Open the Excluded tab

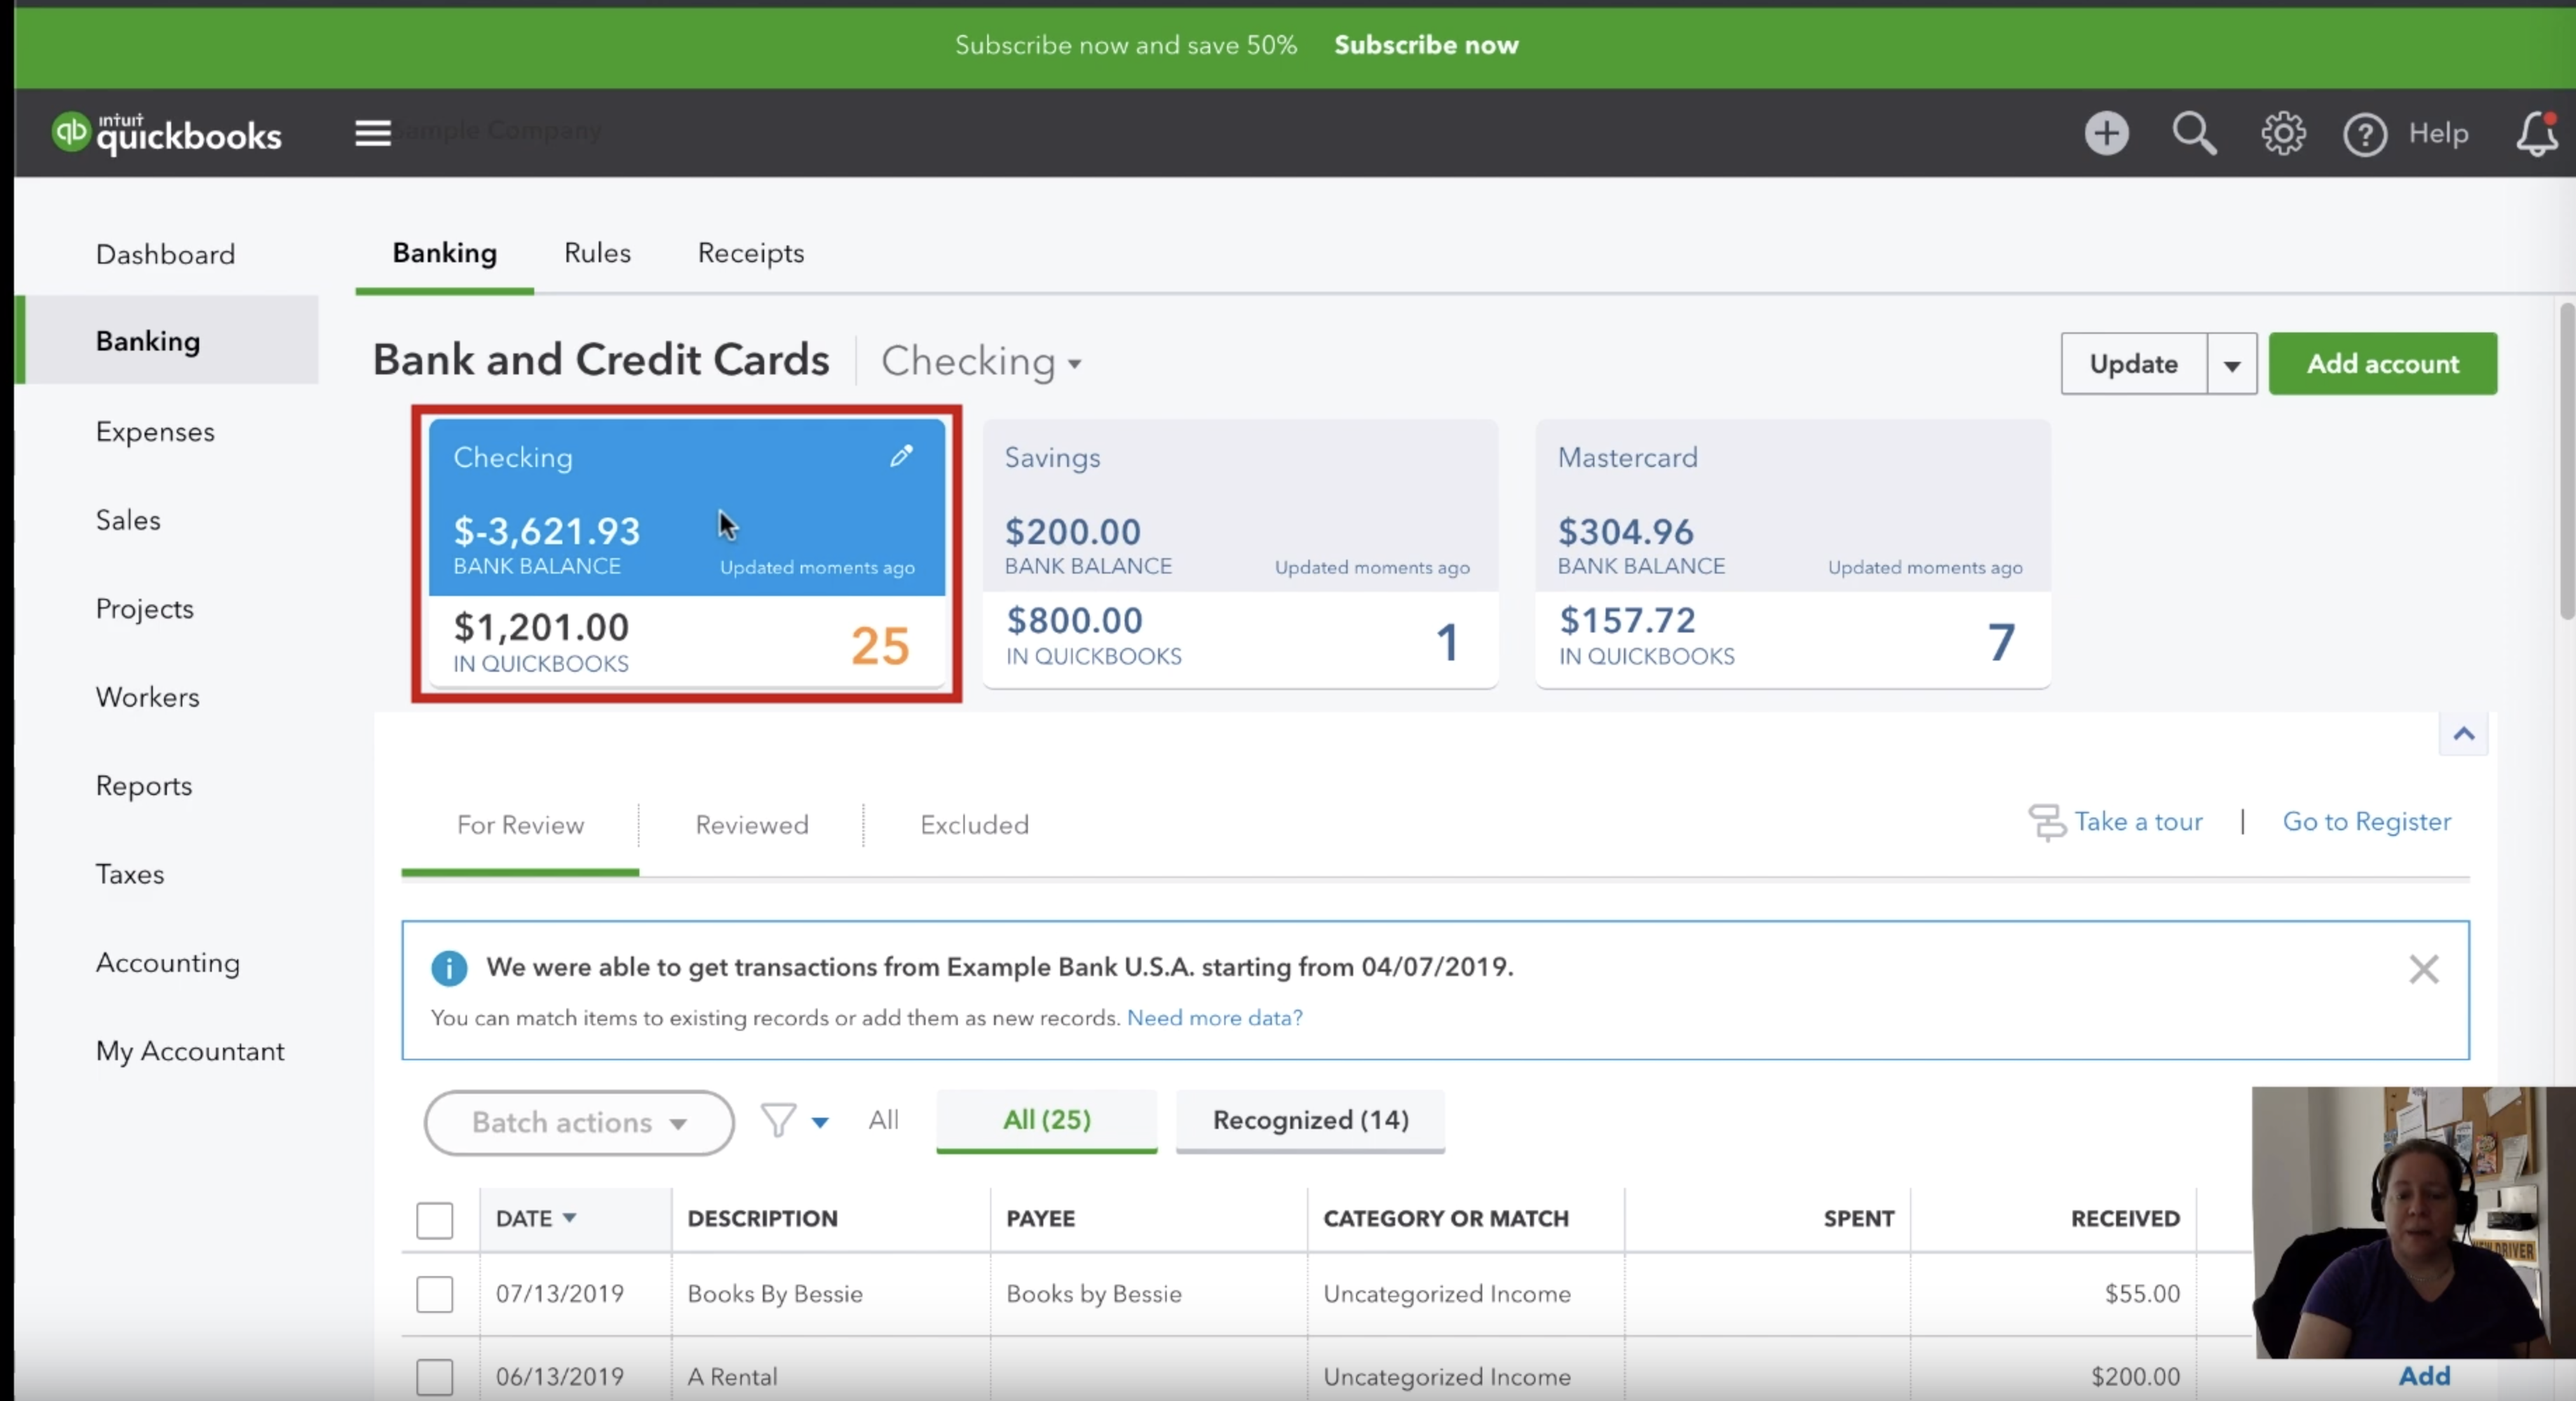[974, 825]
